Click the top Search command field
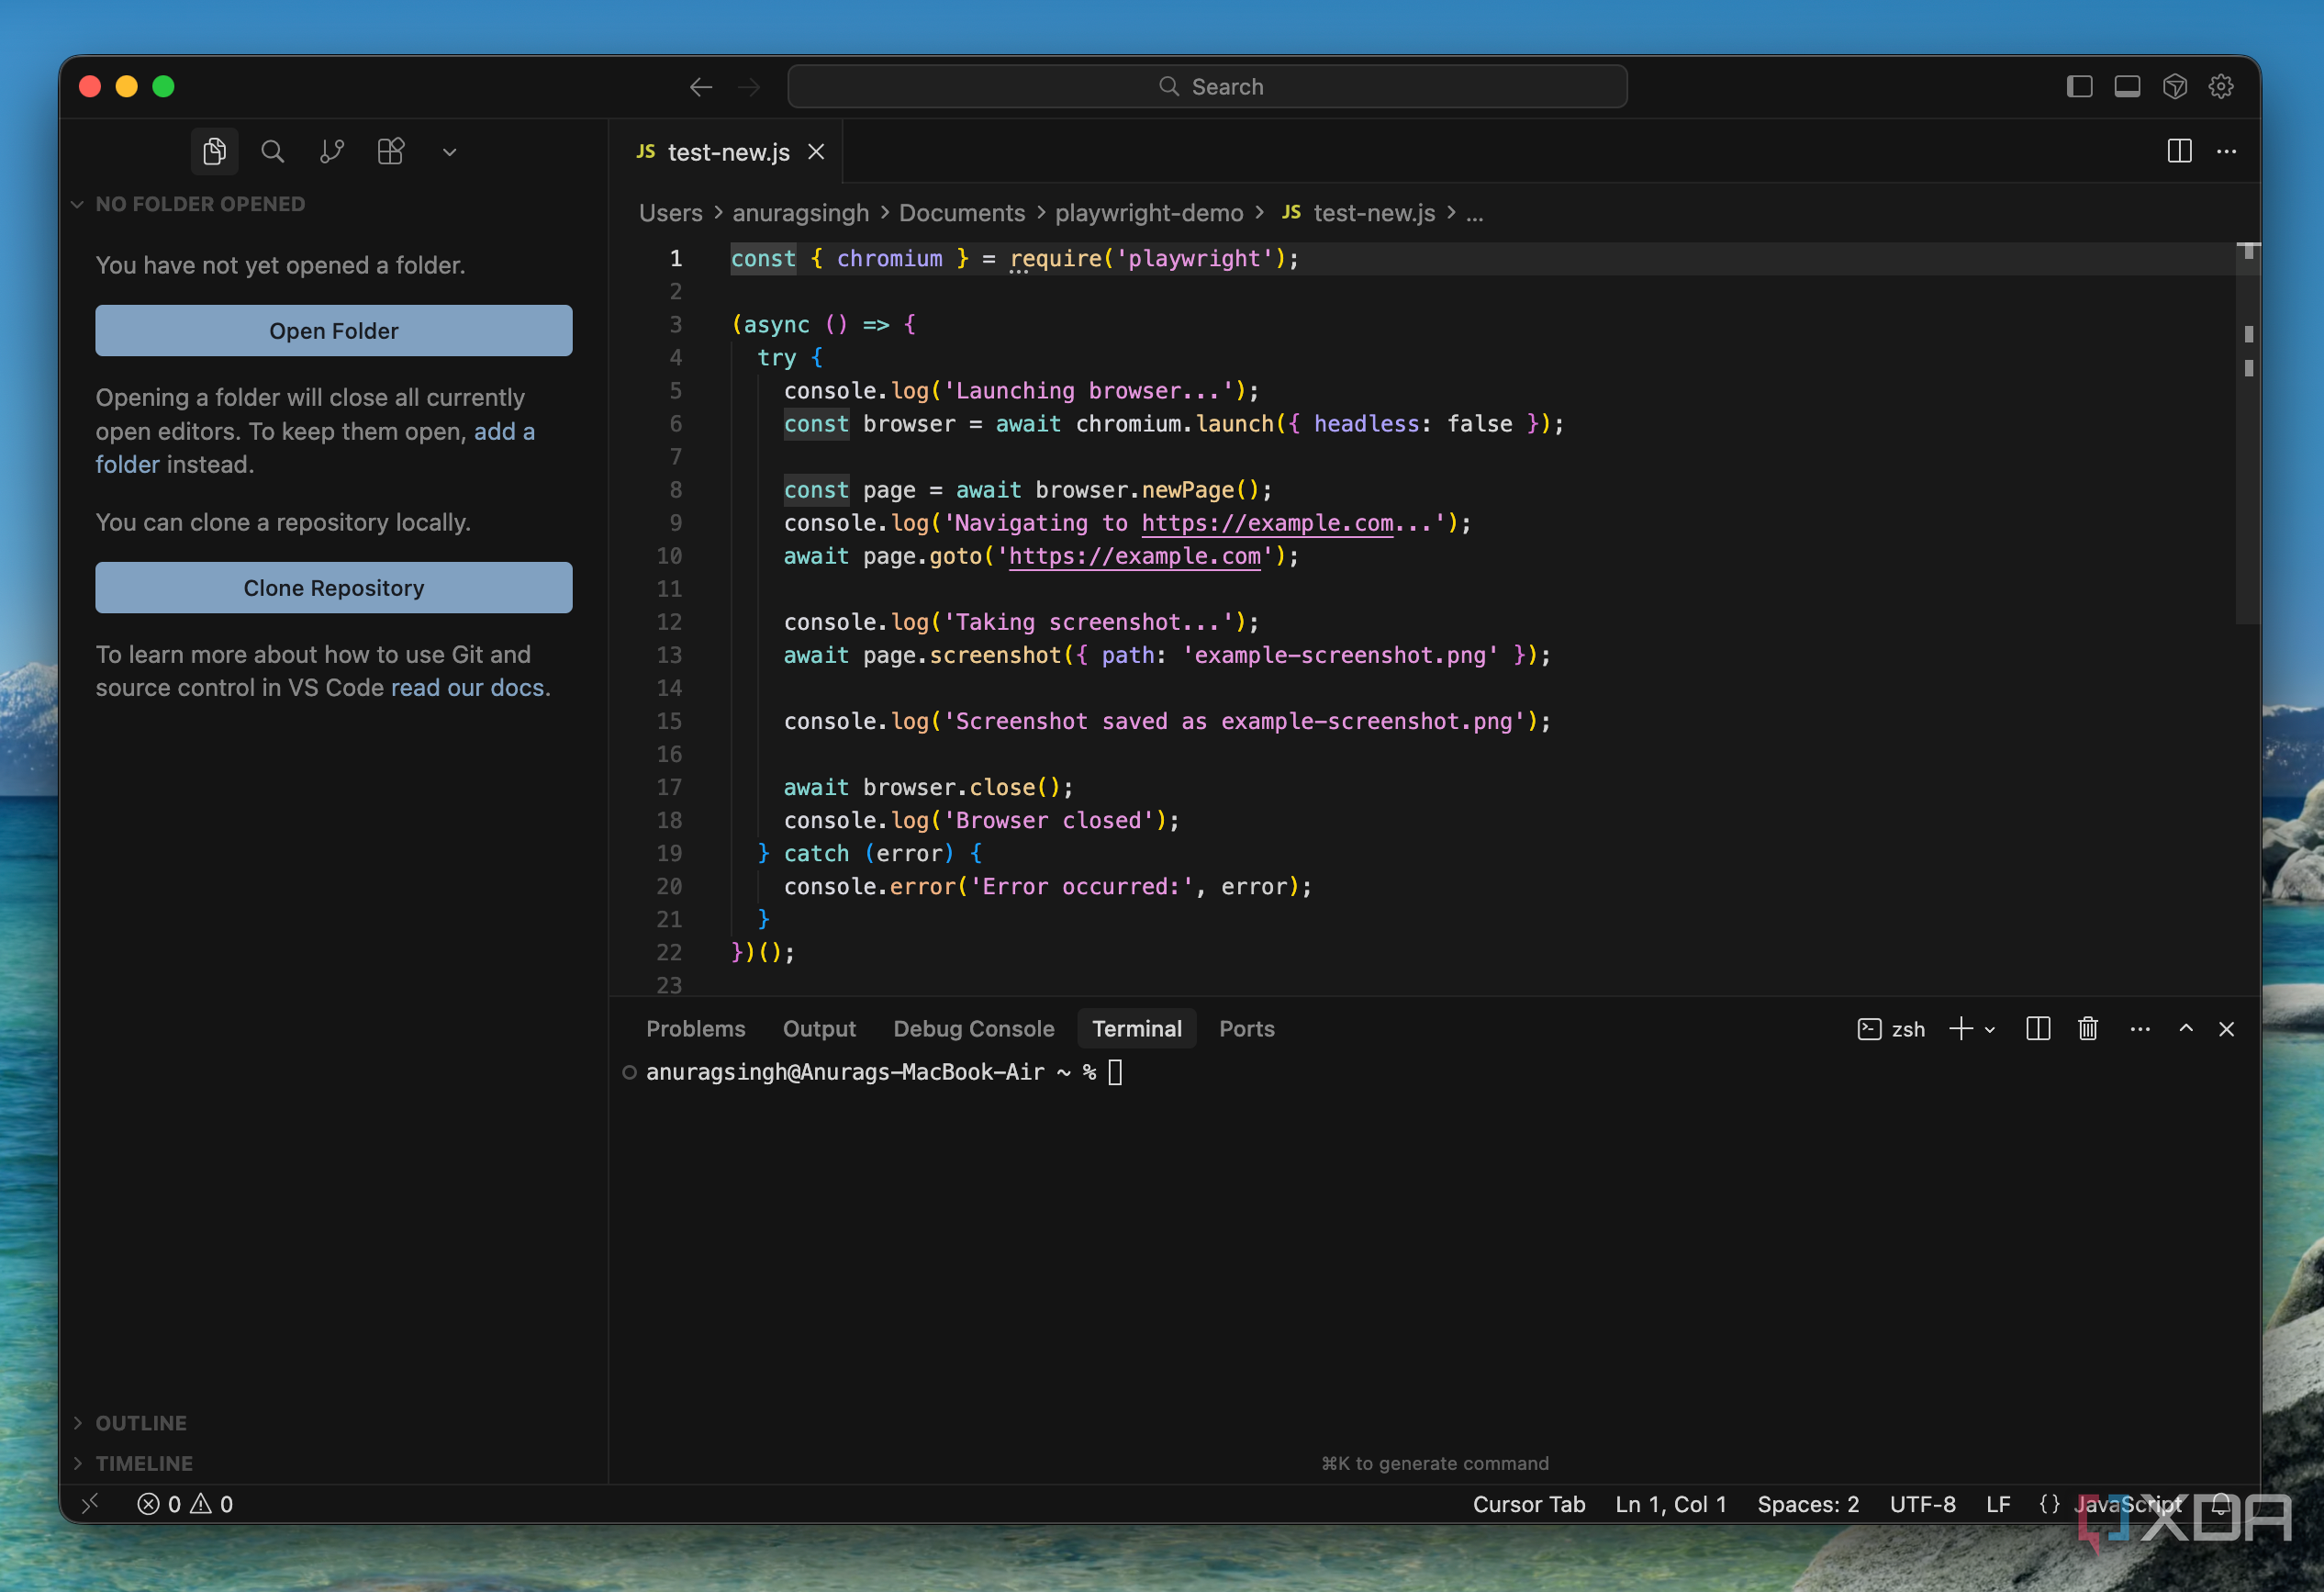2324x1592 pixels. pyautogui.click(x=1207, y=87)
